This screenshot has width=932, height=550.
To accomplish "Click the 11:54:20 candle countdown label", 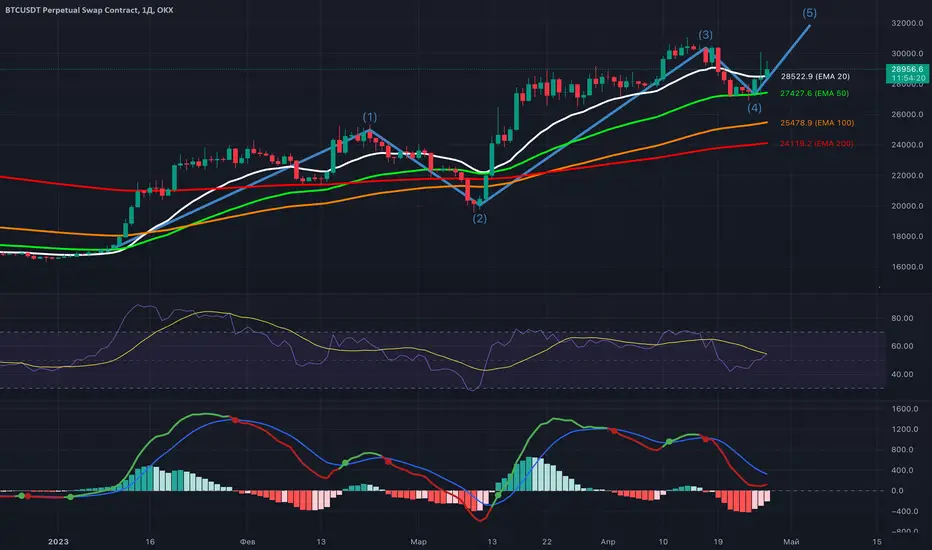I will click(x=907, y=78).
